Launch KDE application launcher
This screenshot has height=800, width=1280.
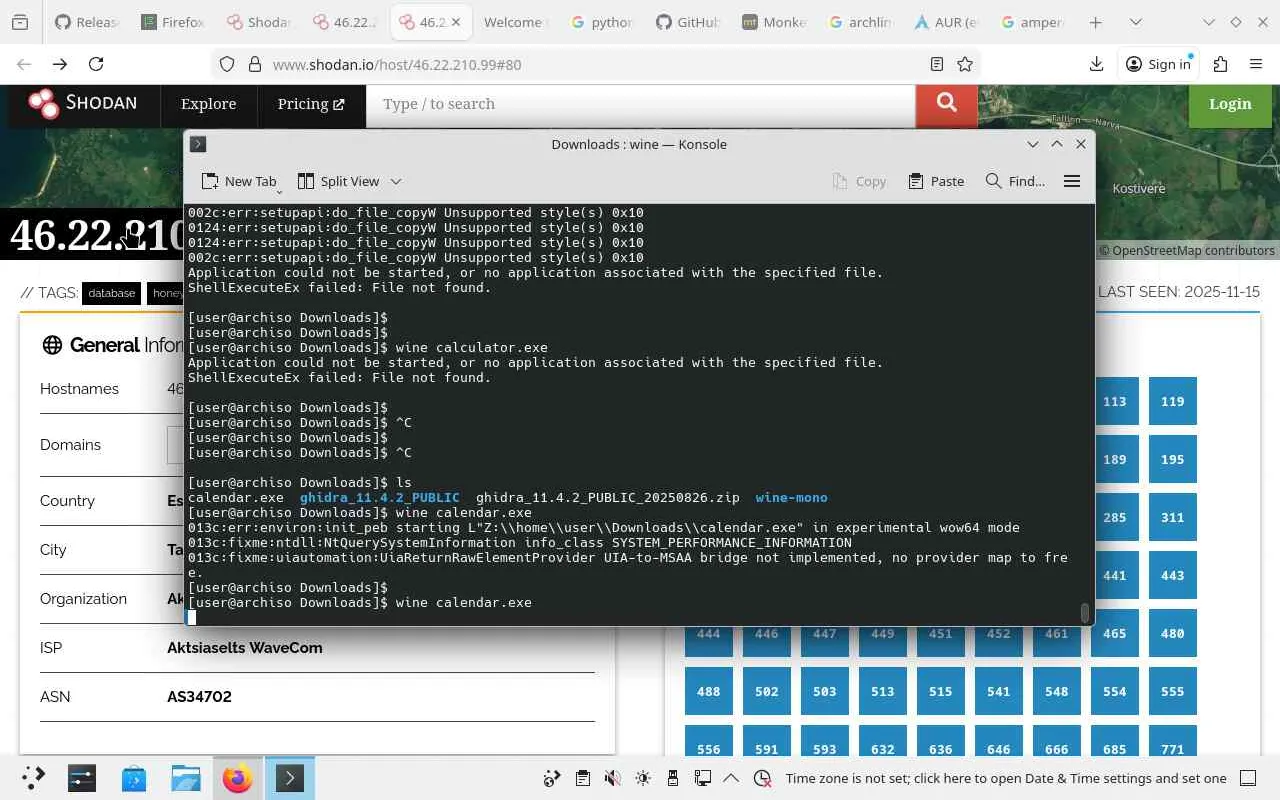[x=33, y=778]
